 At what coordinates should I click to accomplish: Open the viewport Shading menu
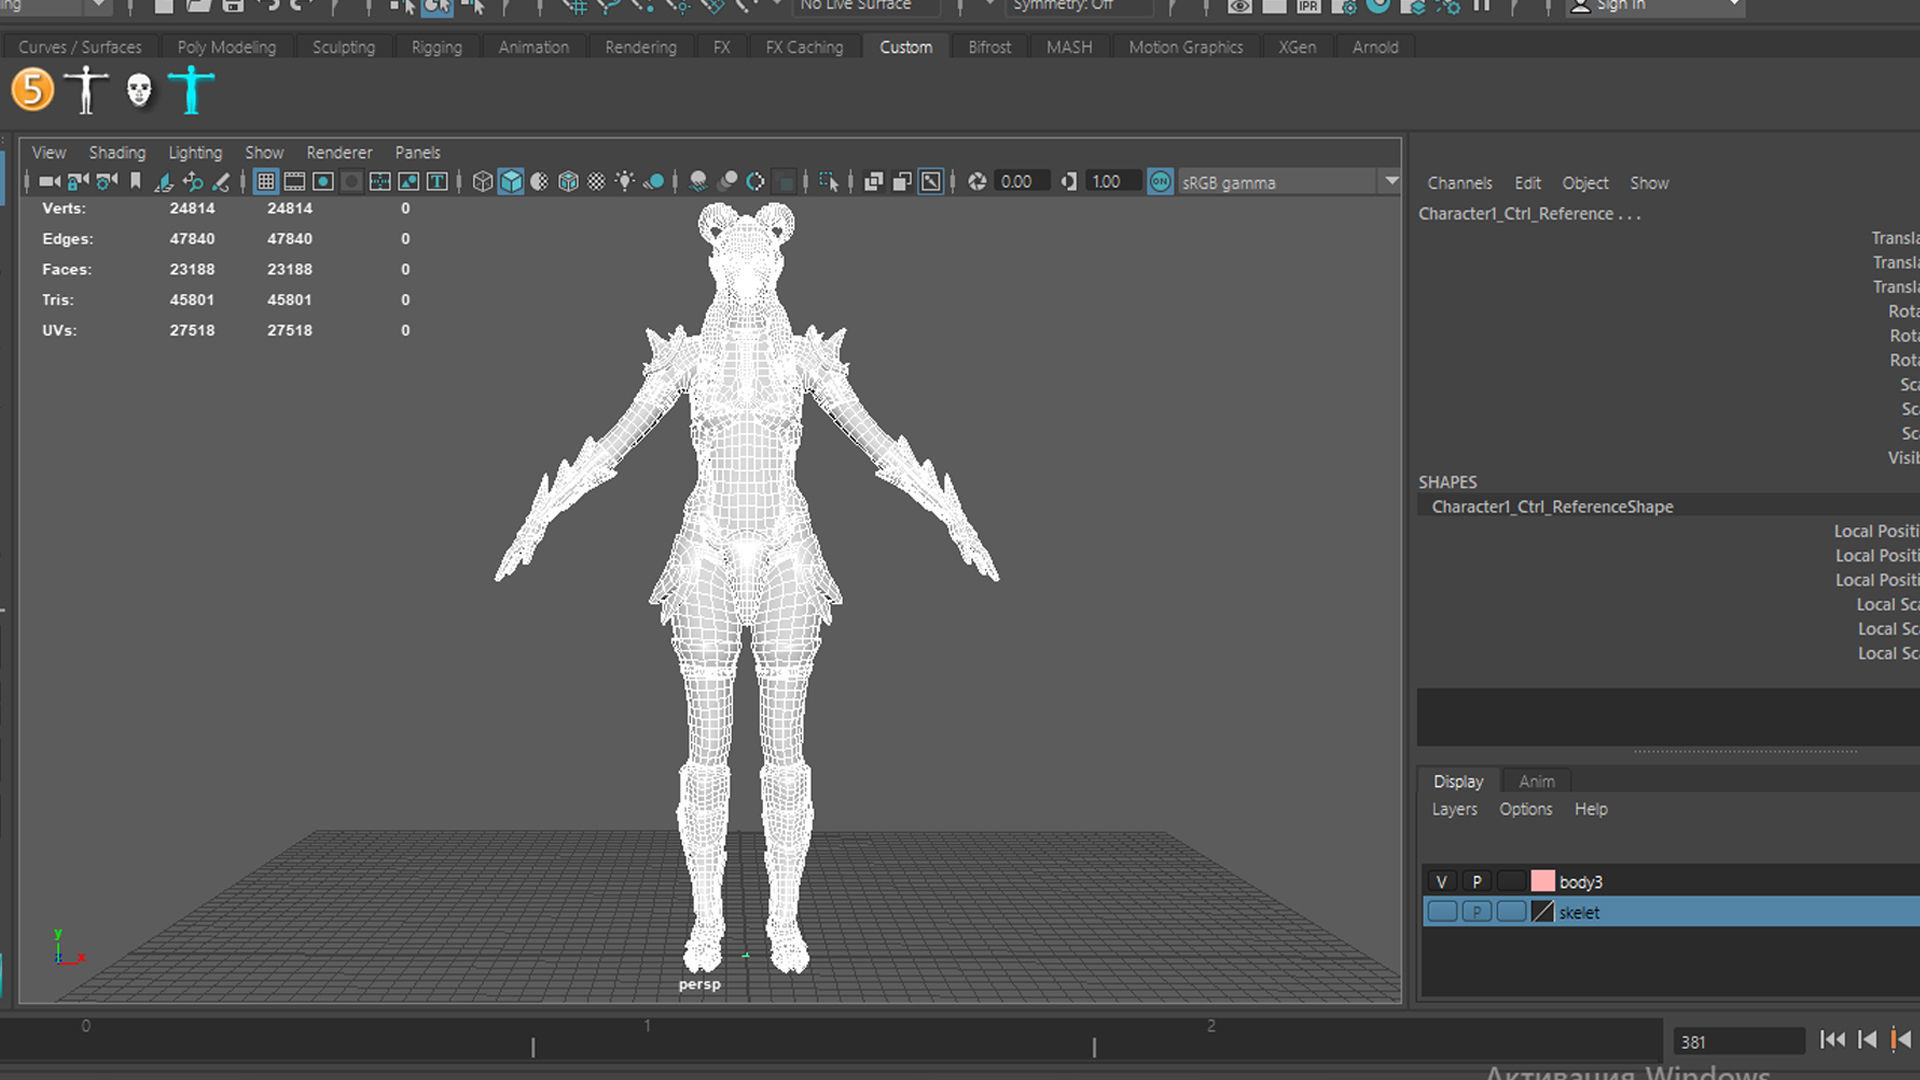pyautogui.click(x=117, y=152)
